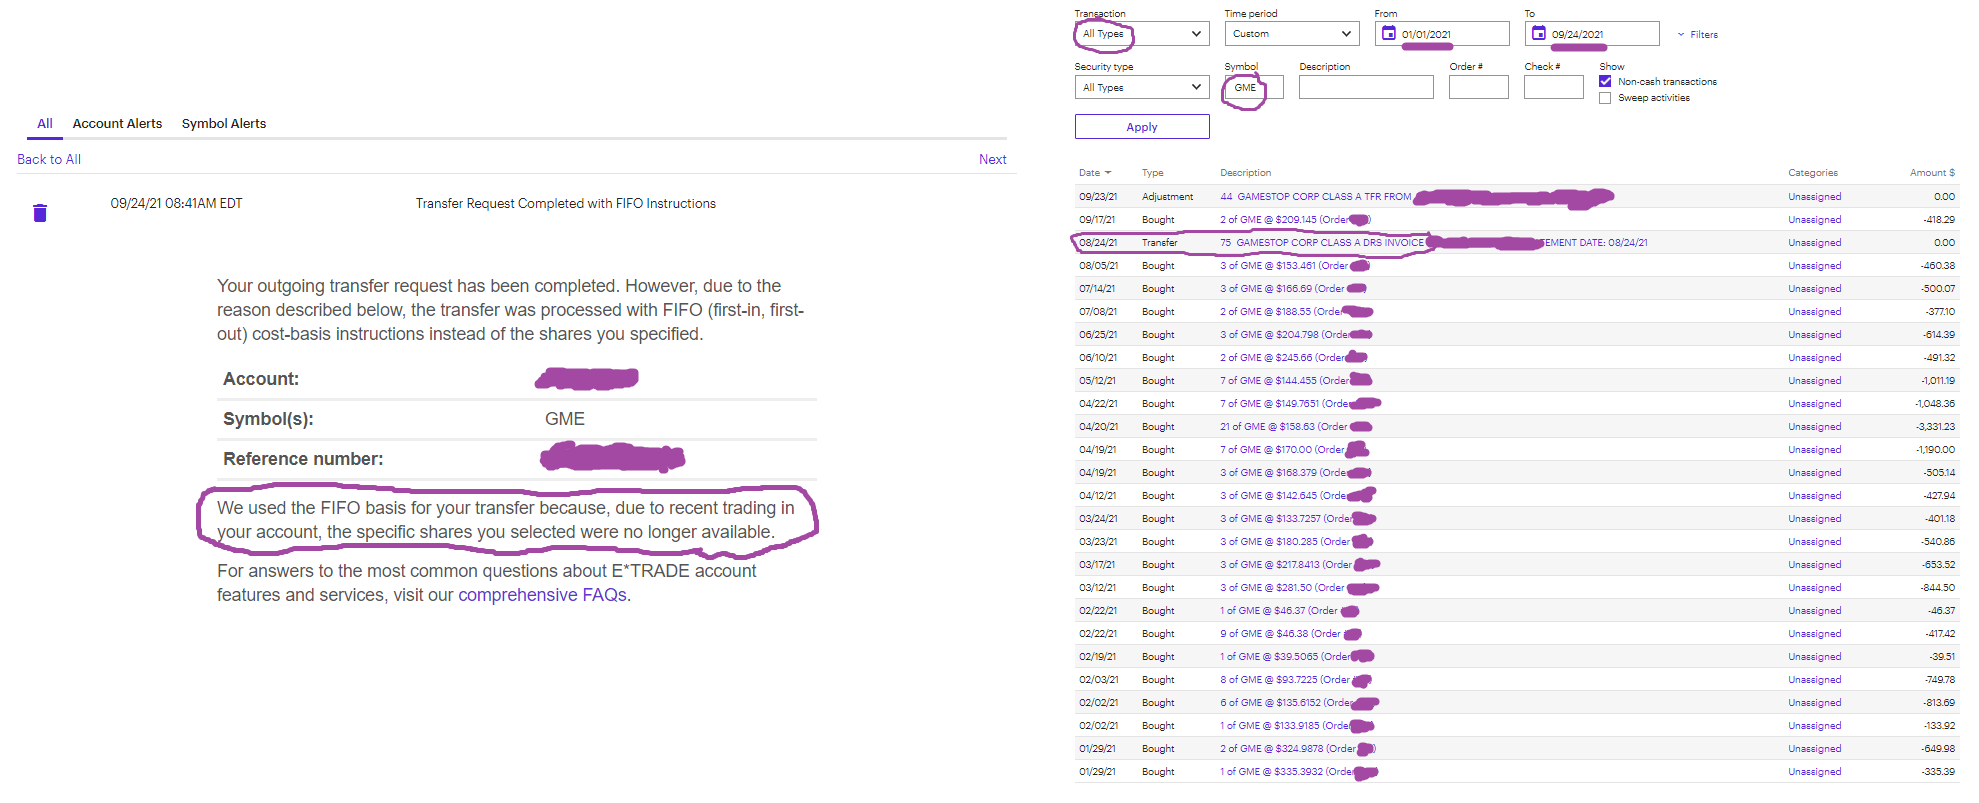This screenshot has width=1979, height=803.
Task: Click the To date field 09/24/2021
Action: click(1592, 34)
